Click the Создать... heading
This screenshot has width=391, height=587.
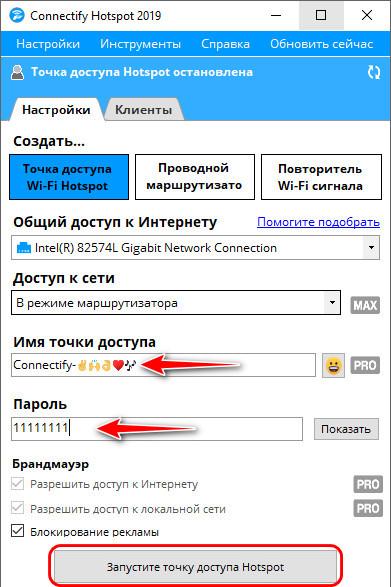click(x=49, y=141)
